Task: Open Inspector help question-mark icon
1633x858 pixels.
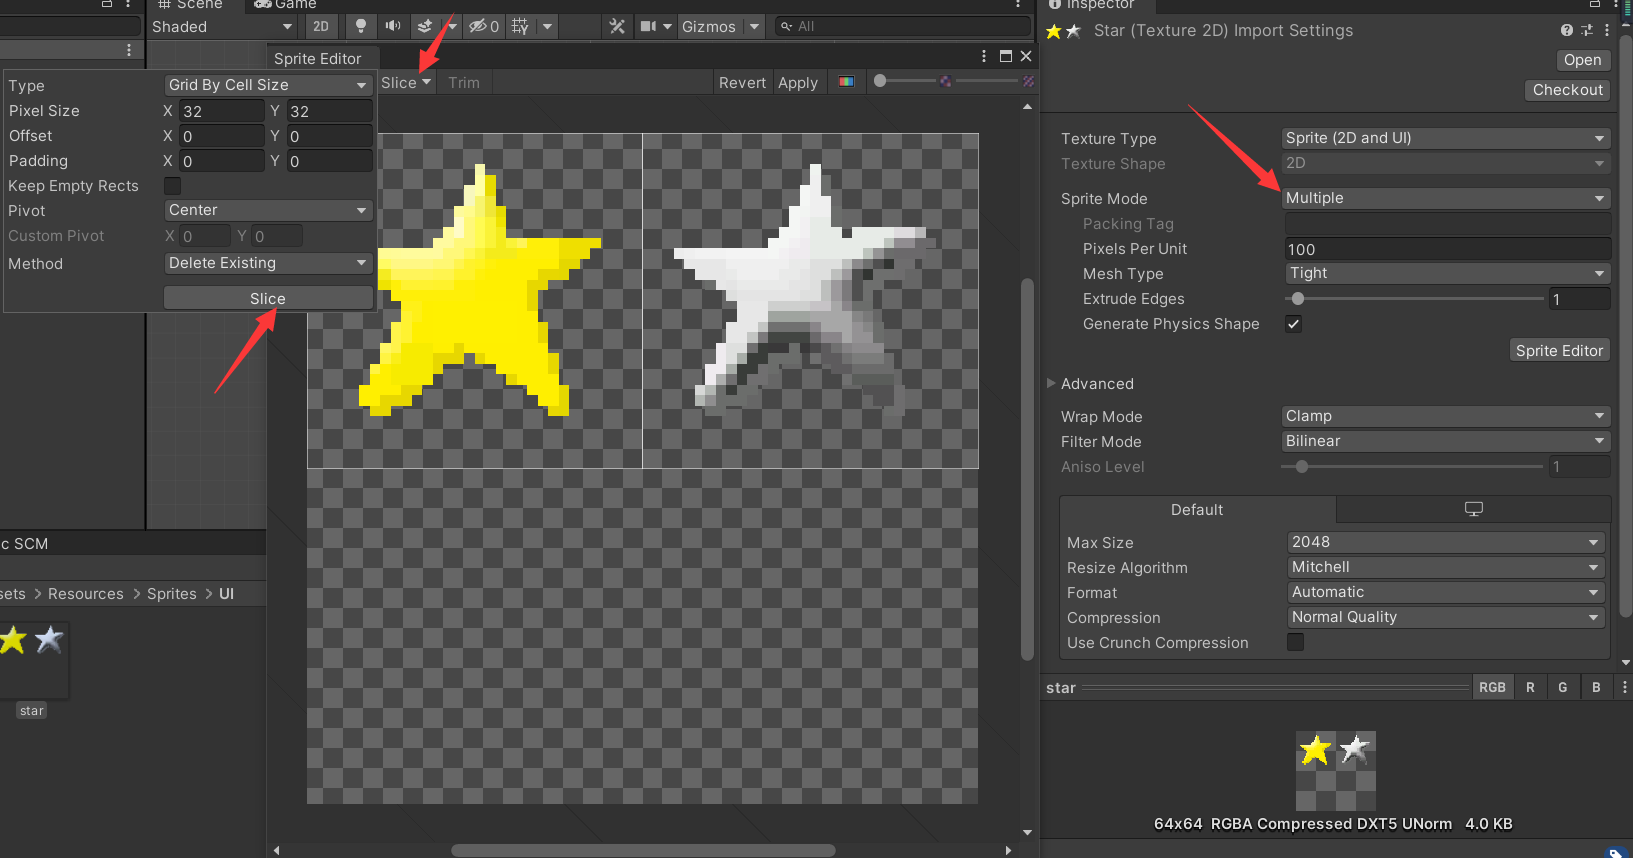Action: 1566,30
